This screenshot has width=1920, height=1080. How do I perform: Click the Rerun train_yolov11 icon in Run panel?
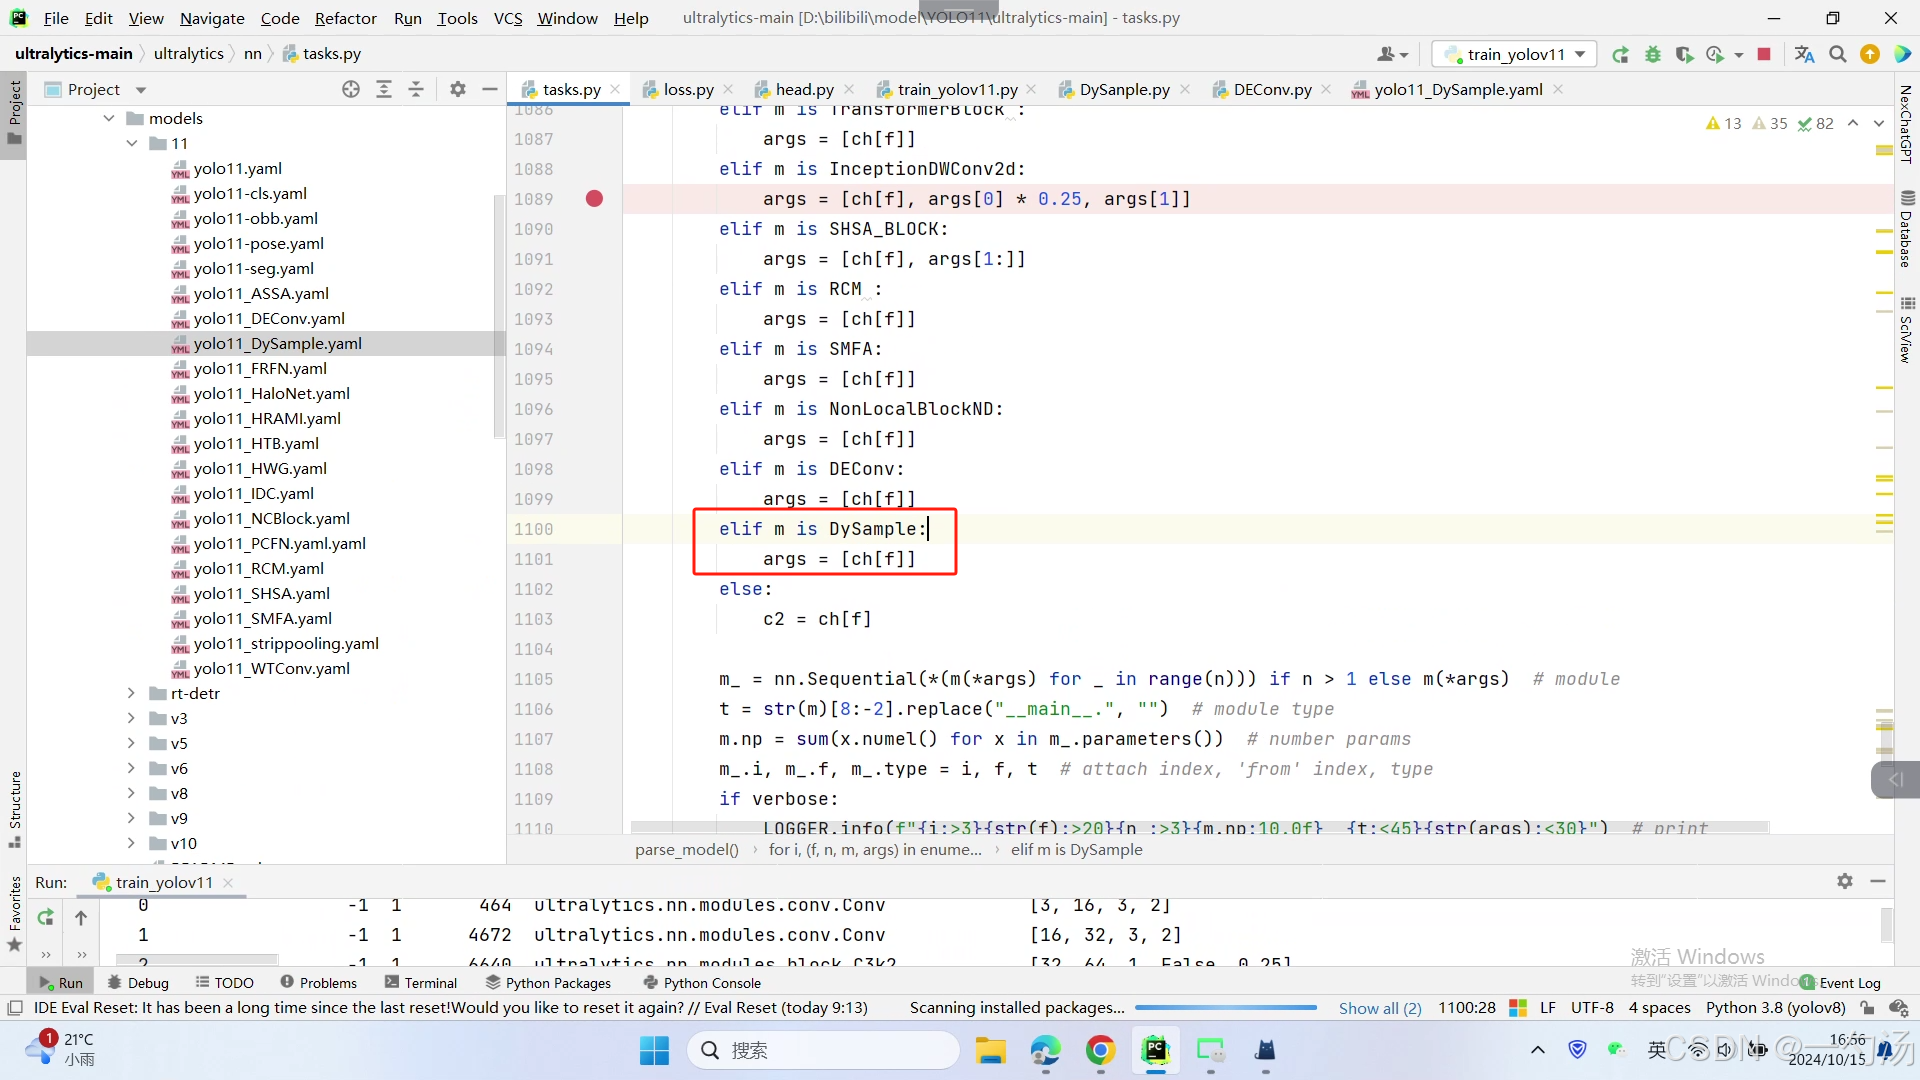click(x=45, y=917)
